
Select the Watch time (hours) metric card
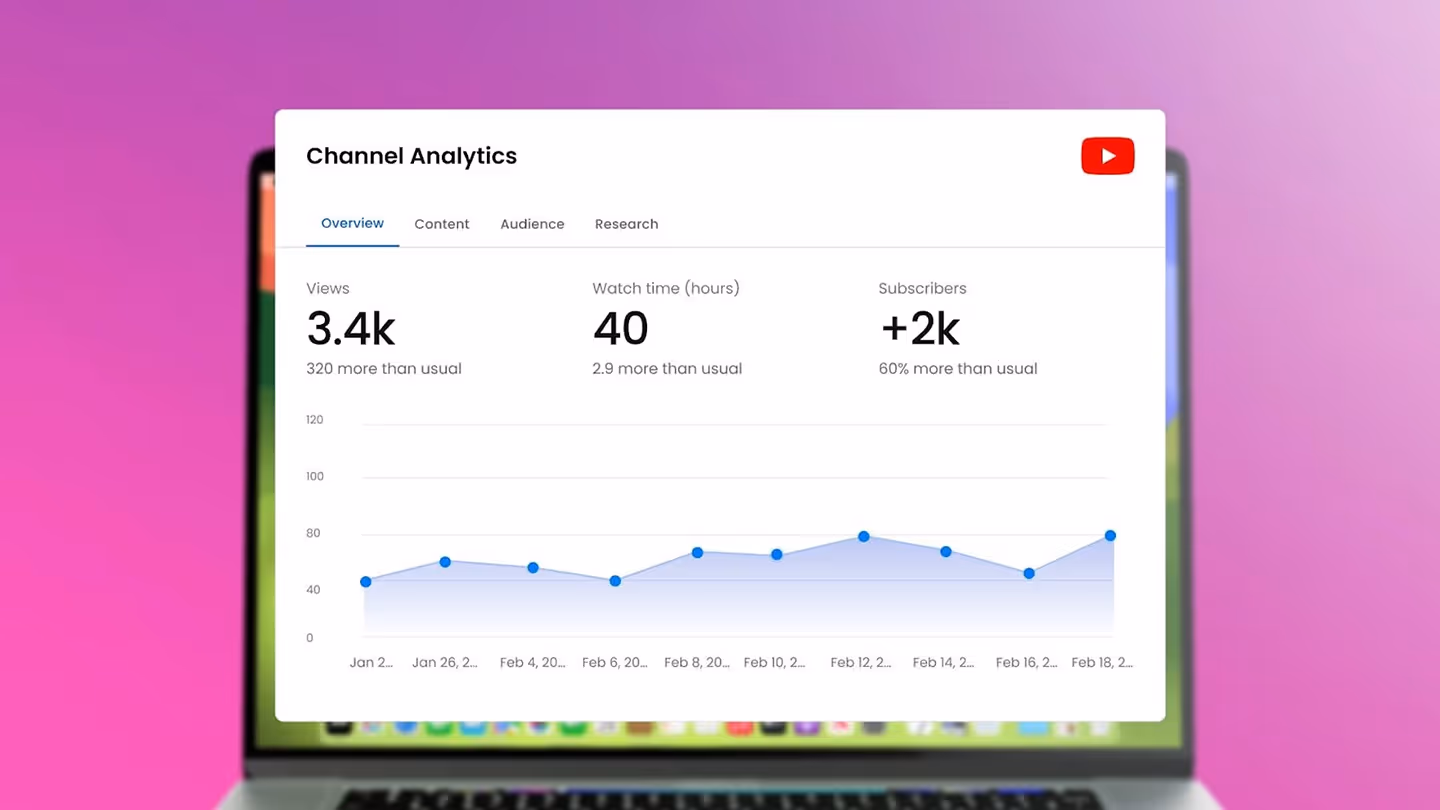click(620, 329)
